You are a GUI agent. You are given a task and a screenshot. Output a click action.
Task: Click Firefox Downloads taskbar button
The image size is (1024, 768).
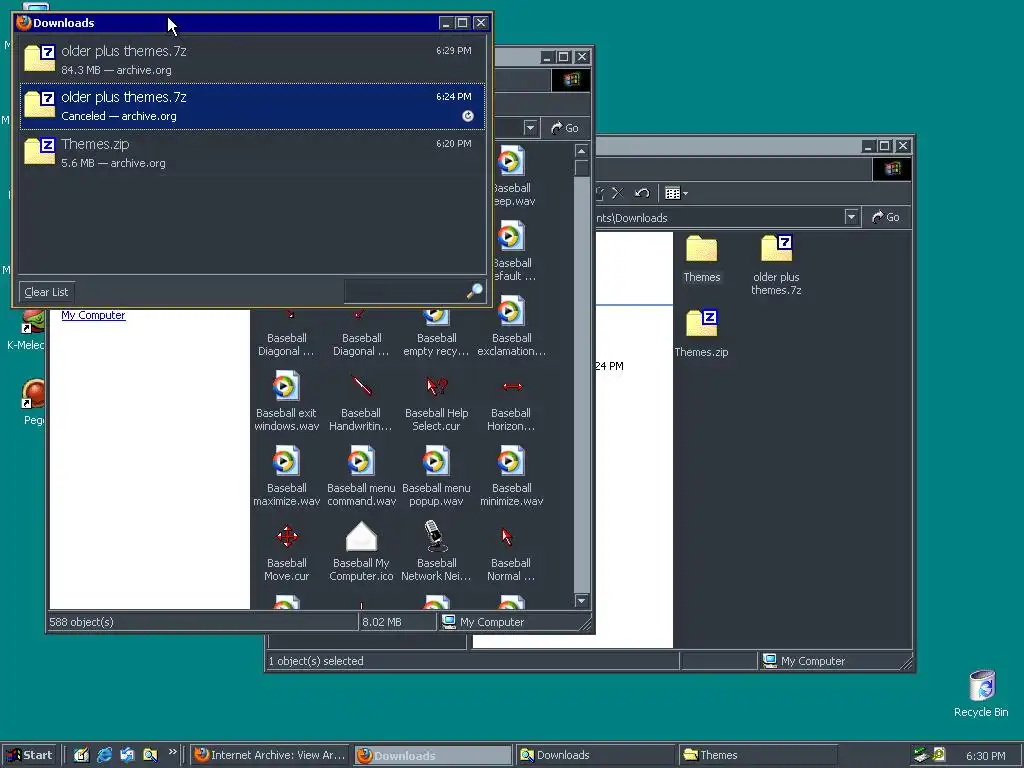pos(433,755)
